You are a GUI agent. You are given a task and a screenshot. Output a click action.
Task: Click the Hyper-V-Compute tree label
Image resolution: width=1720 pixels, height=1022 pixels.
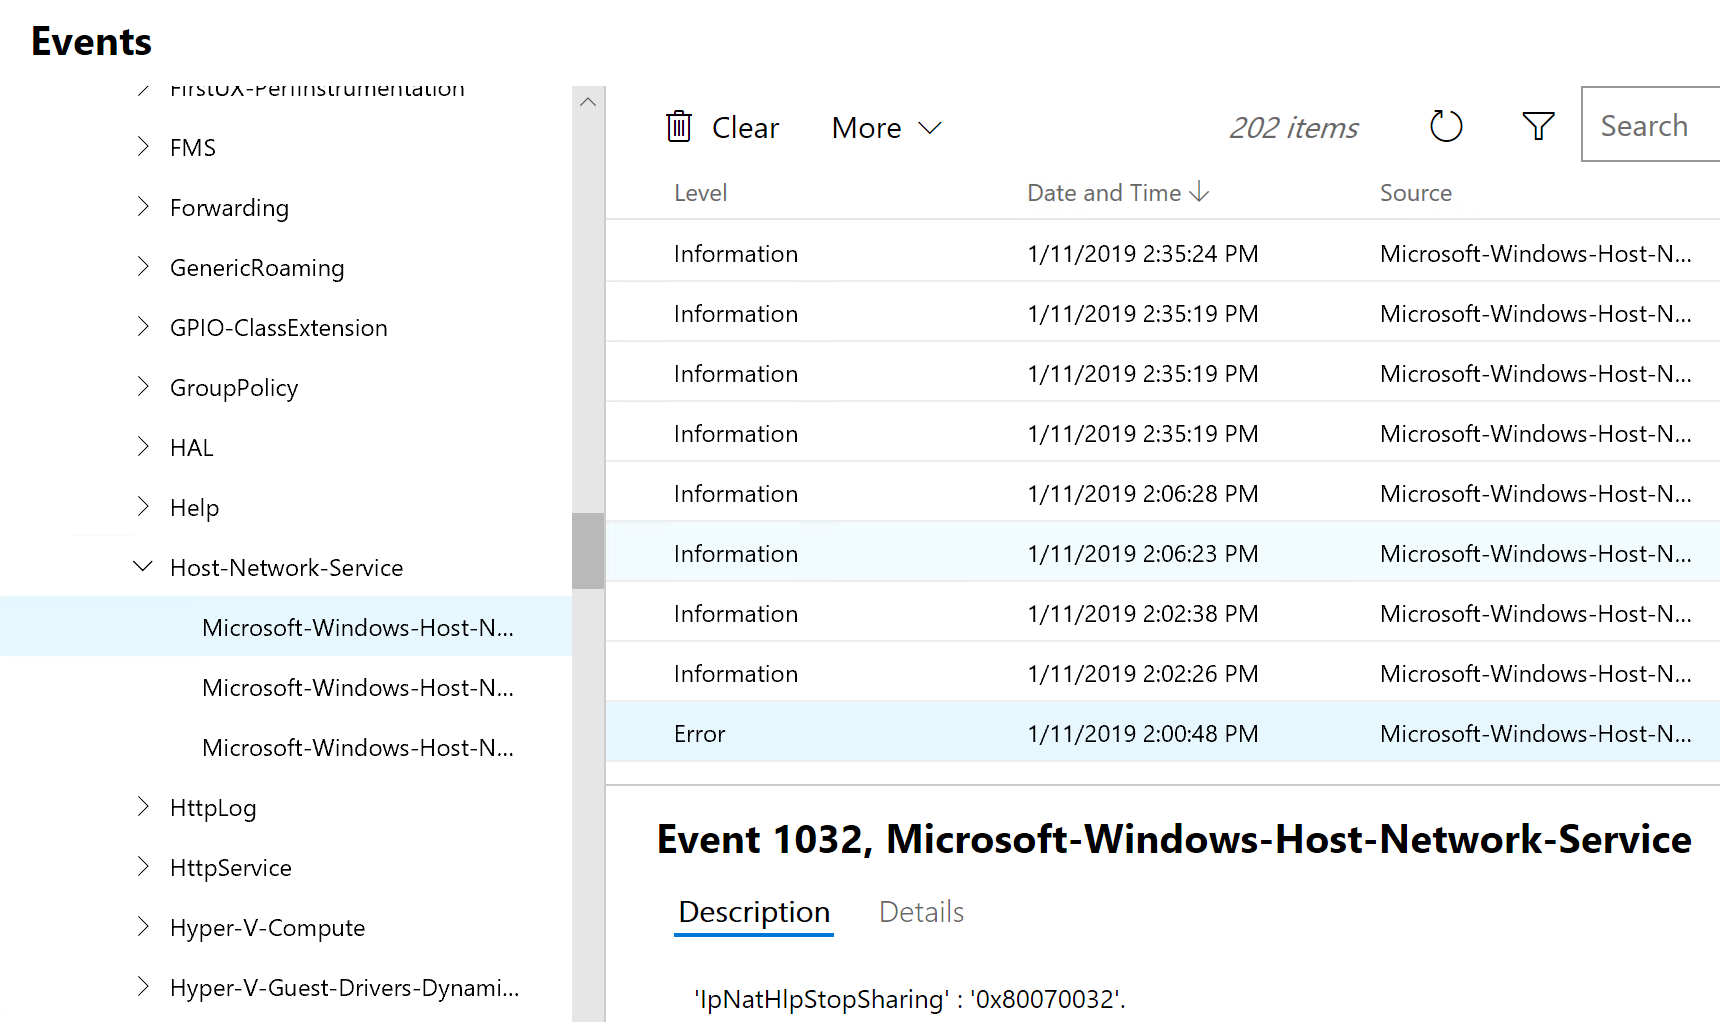(267, 928)
